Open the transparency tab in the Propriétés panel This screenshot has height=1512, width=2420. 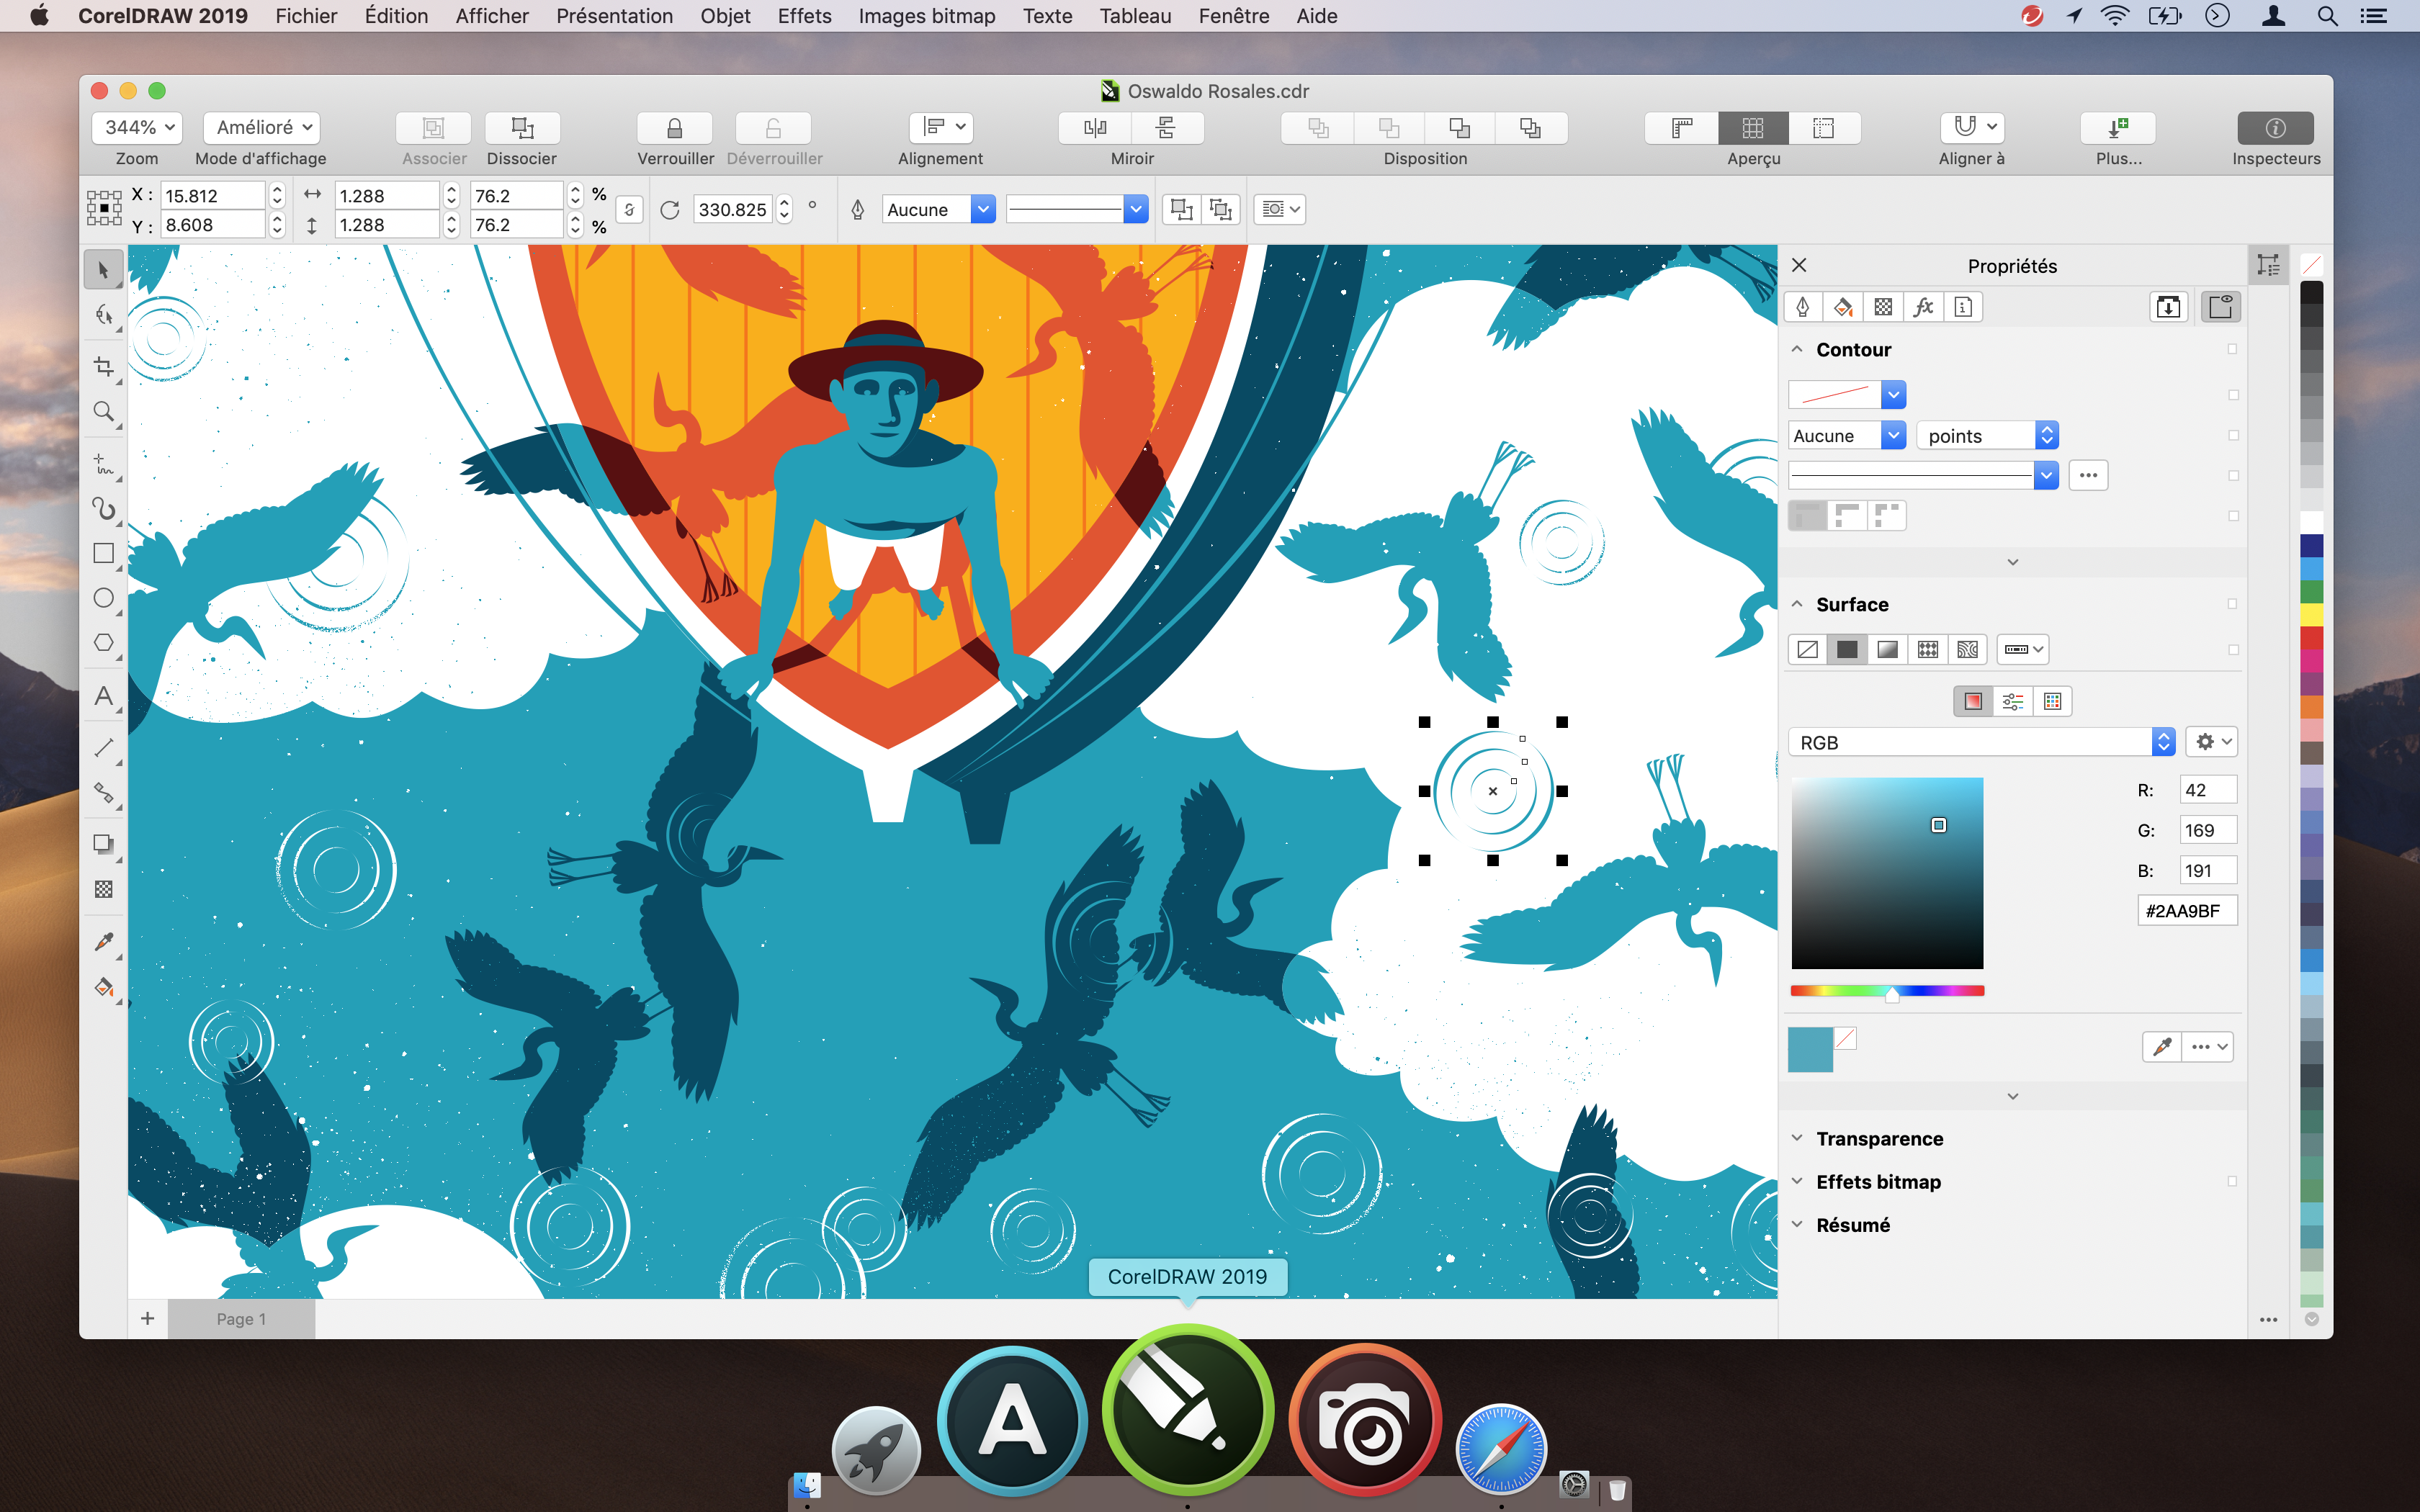(x=1884, y=307)
